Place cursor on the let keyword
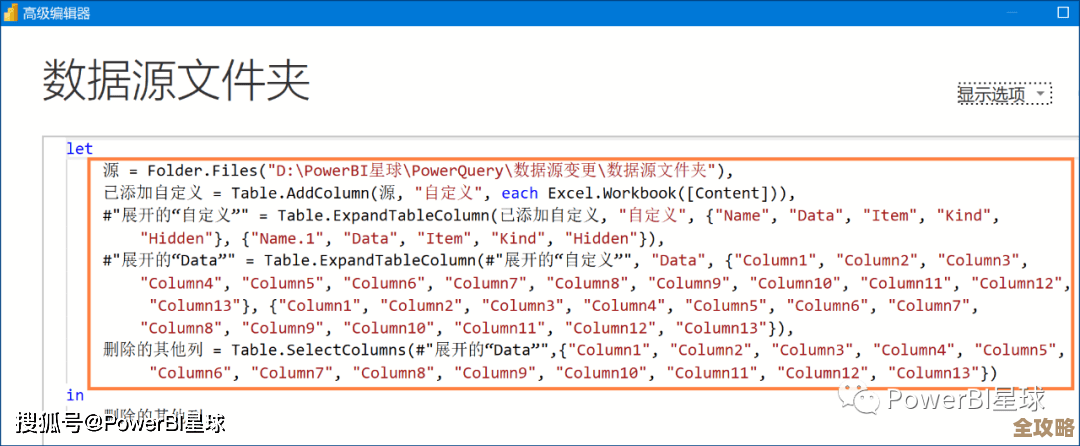This screenshot has width=1080, height=446. pyautogui.click(x=79, y=148)
